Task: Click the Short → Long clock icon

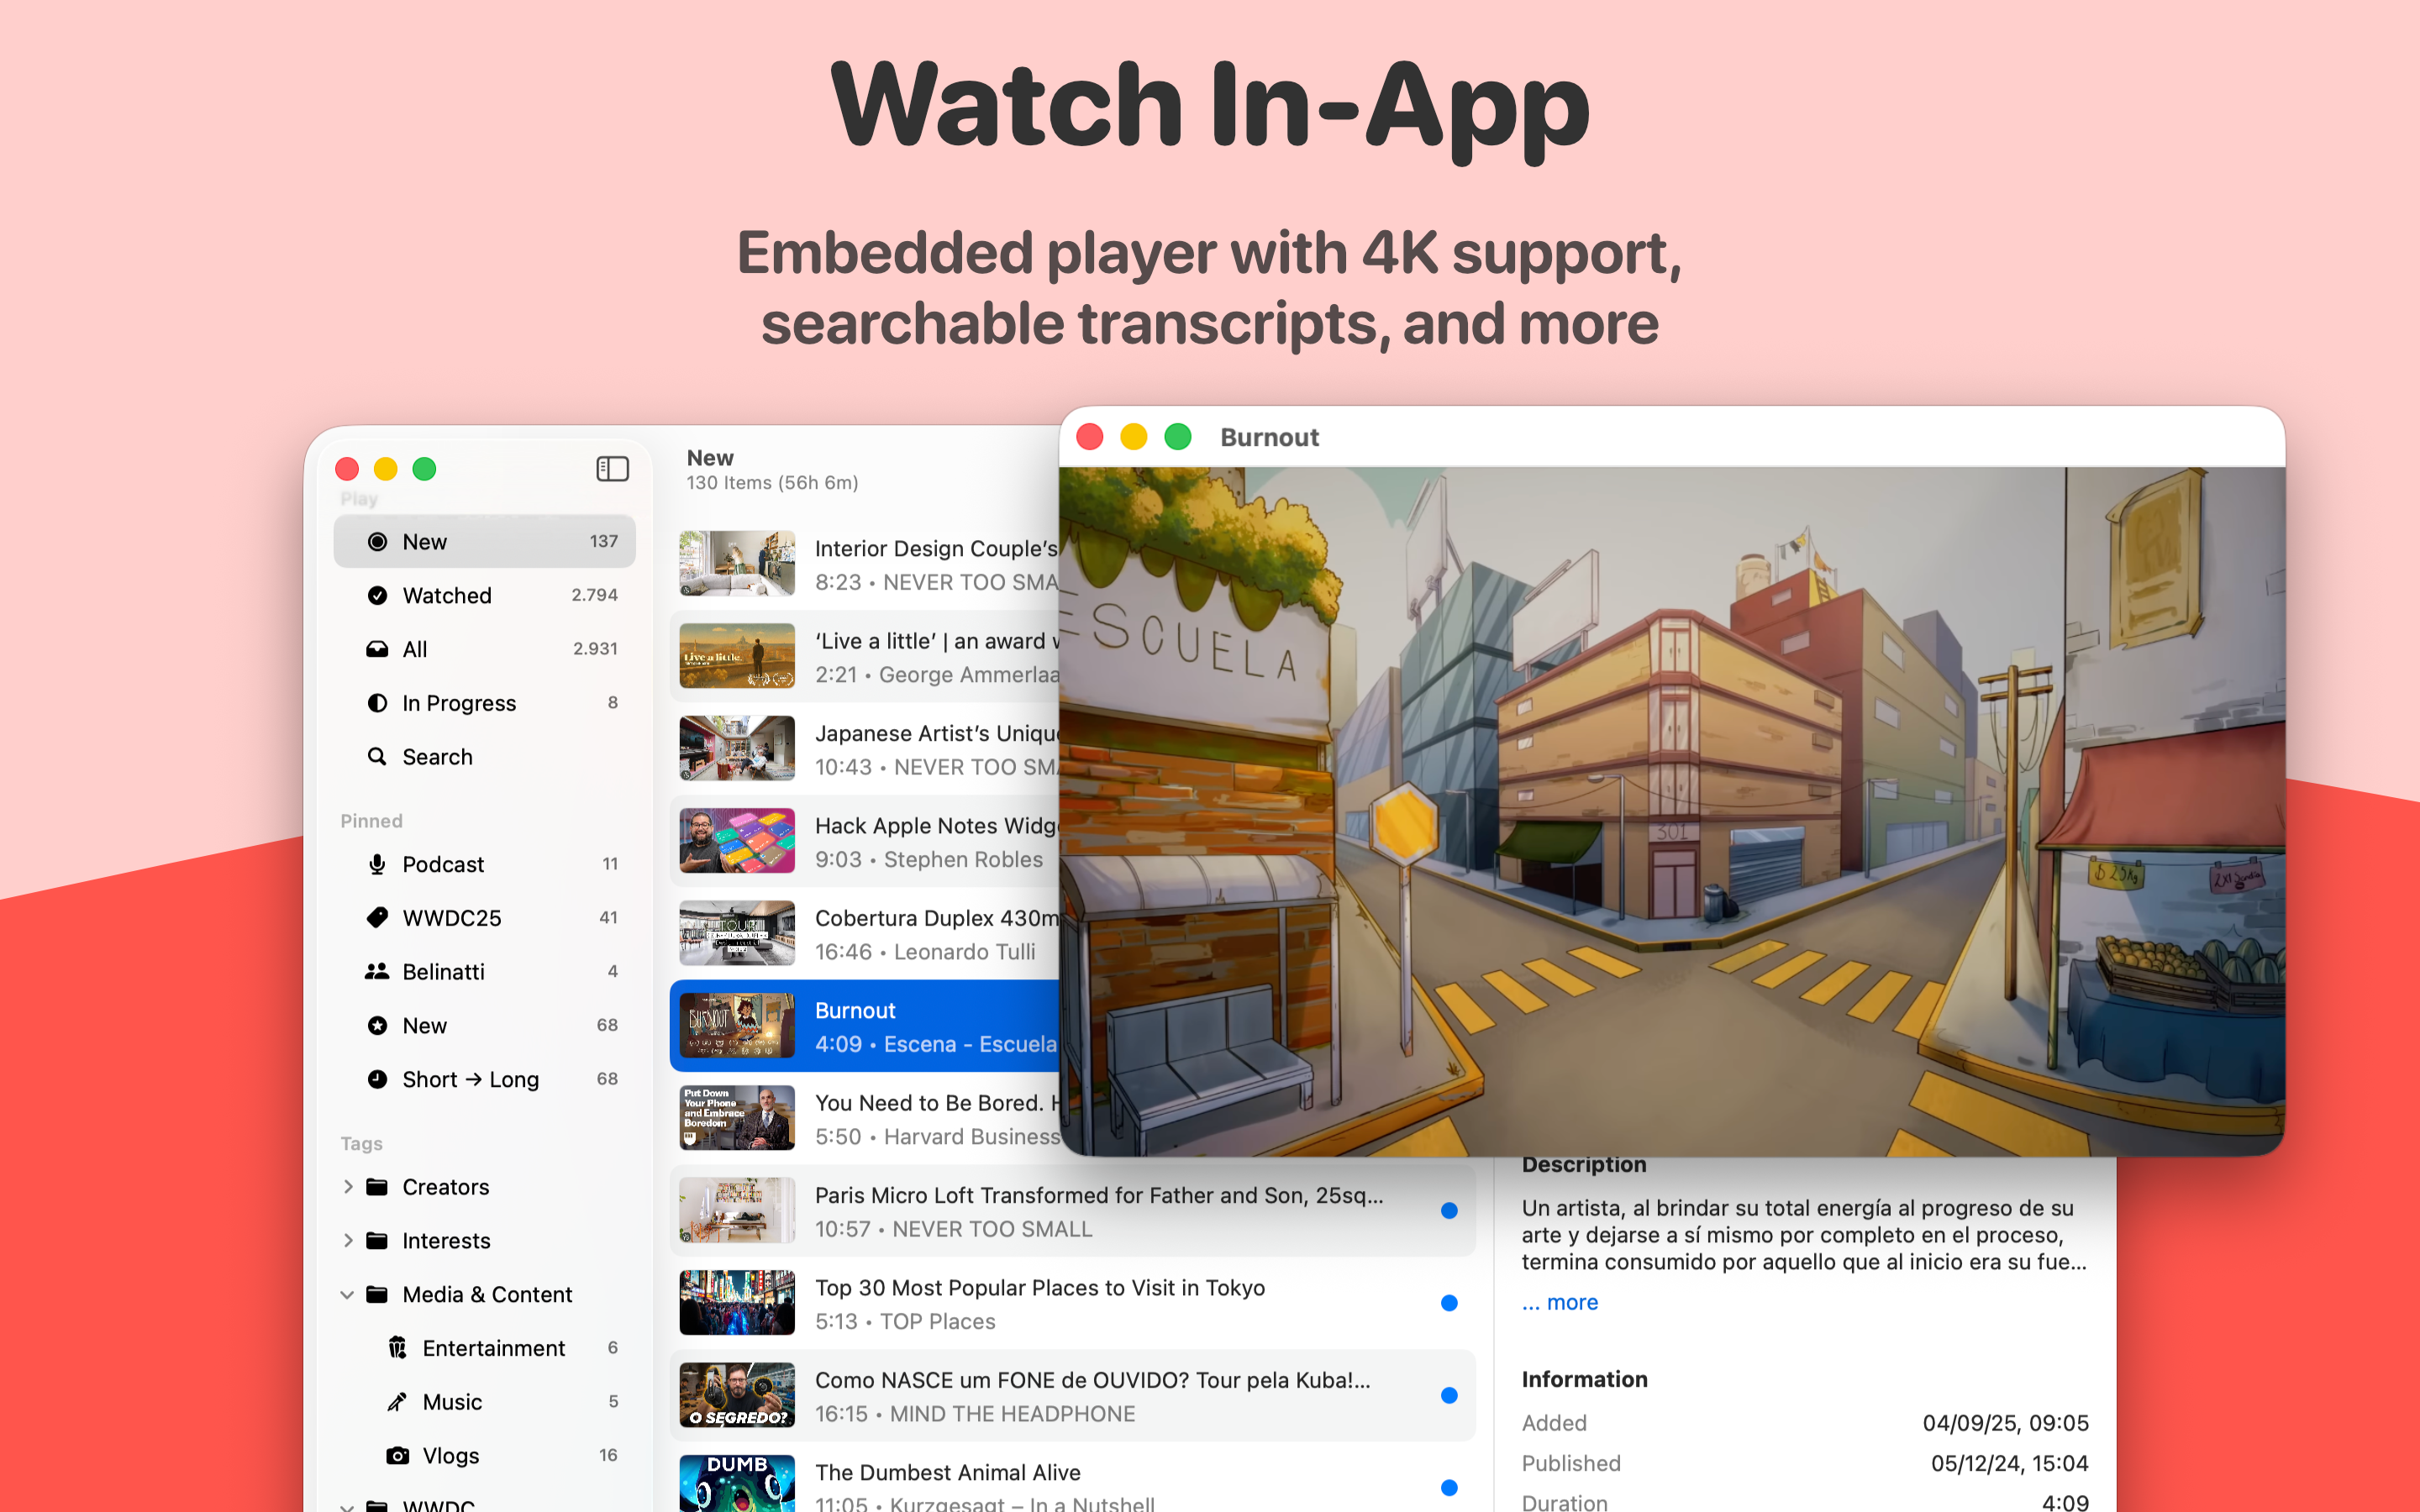Action: coord(377,1079)
